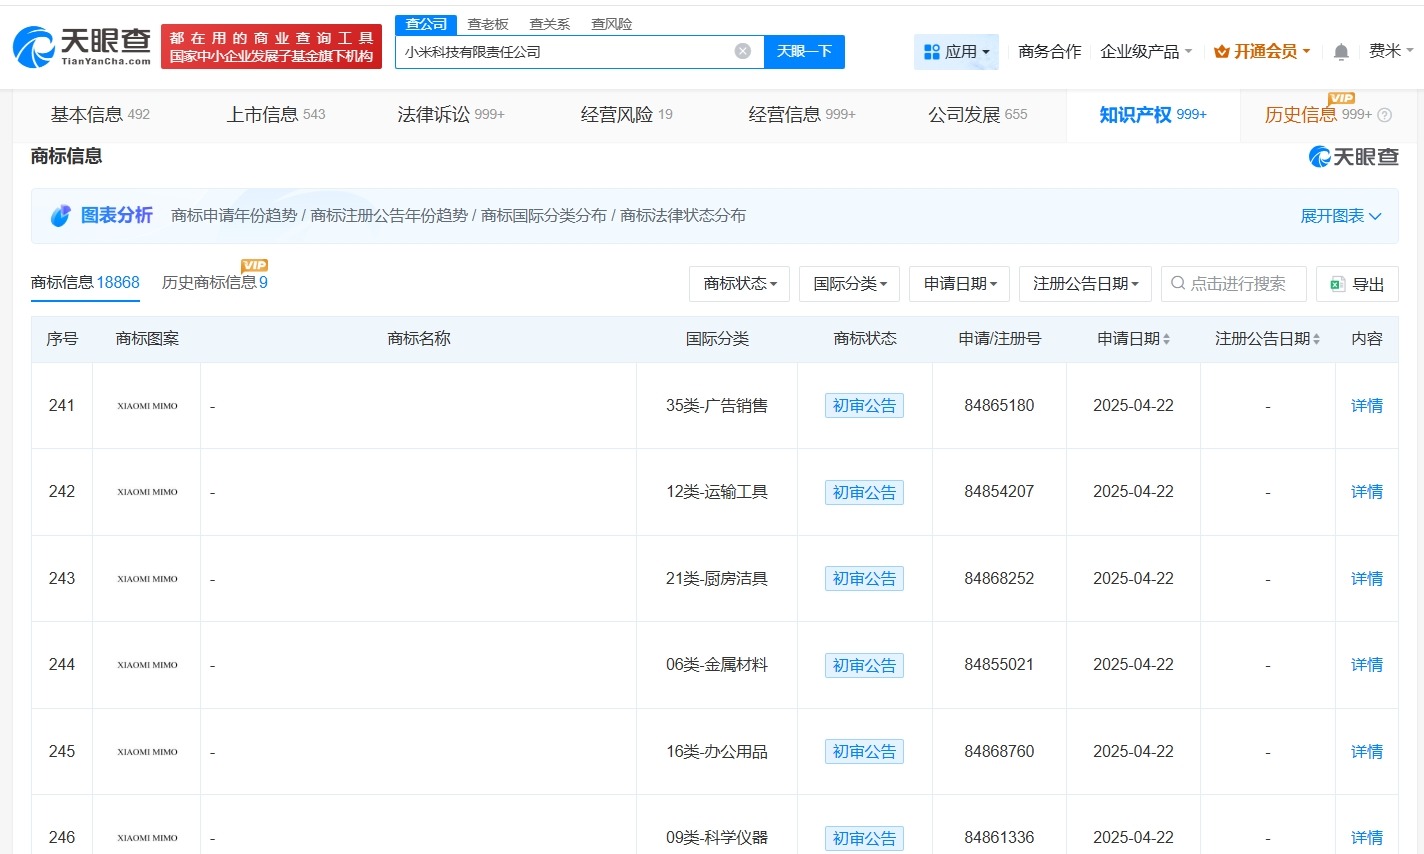Click the Tianyancha watermark beside 商标信息 header
This screenshot has width=1424, height=854.
pos(1353,156)
